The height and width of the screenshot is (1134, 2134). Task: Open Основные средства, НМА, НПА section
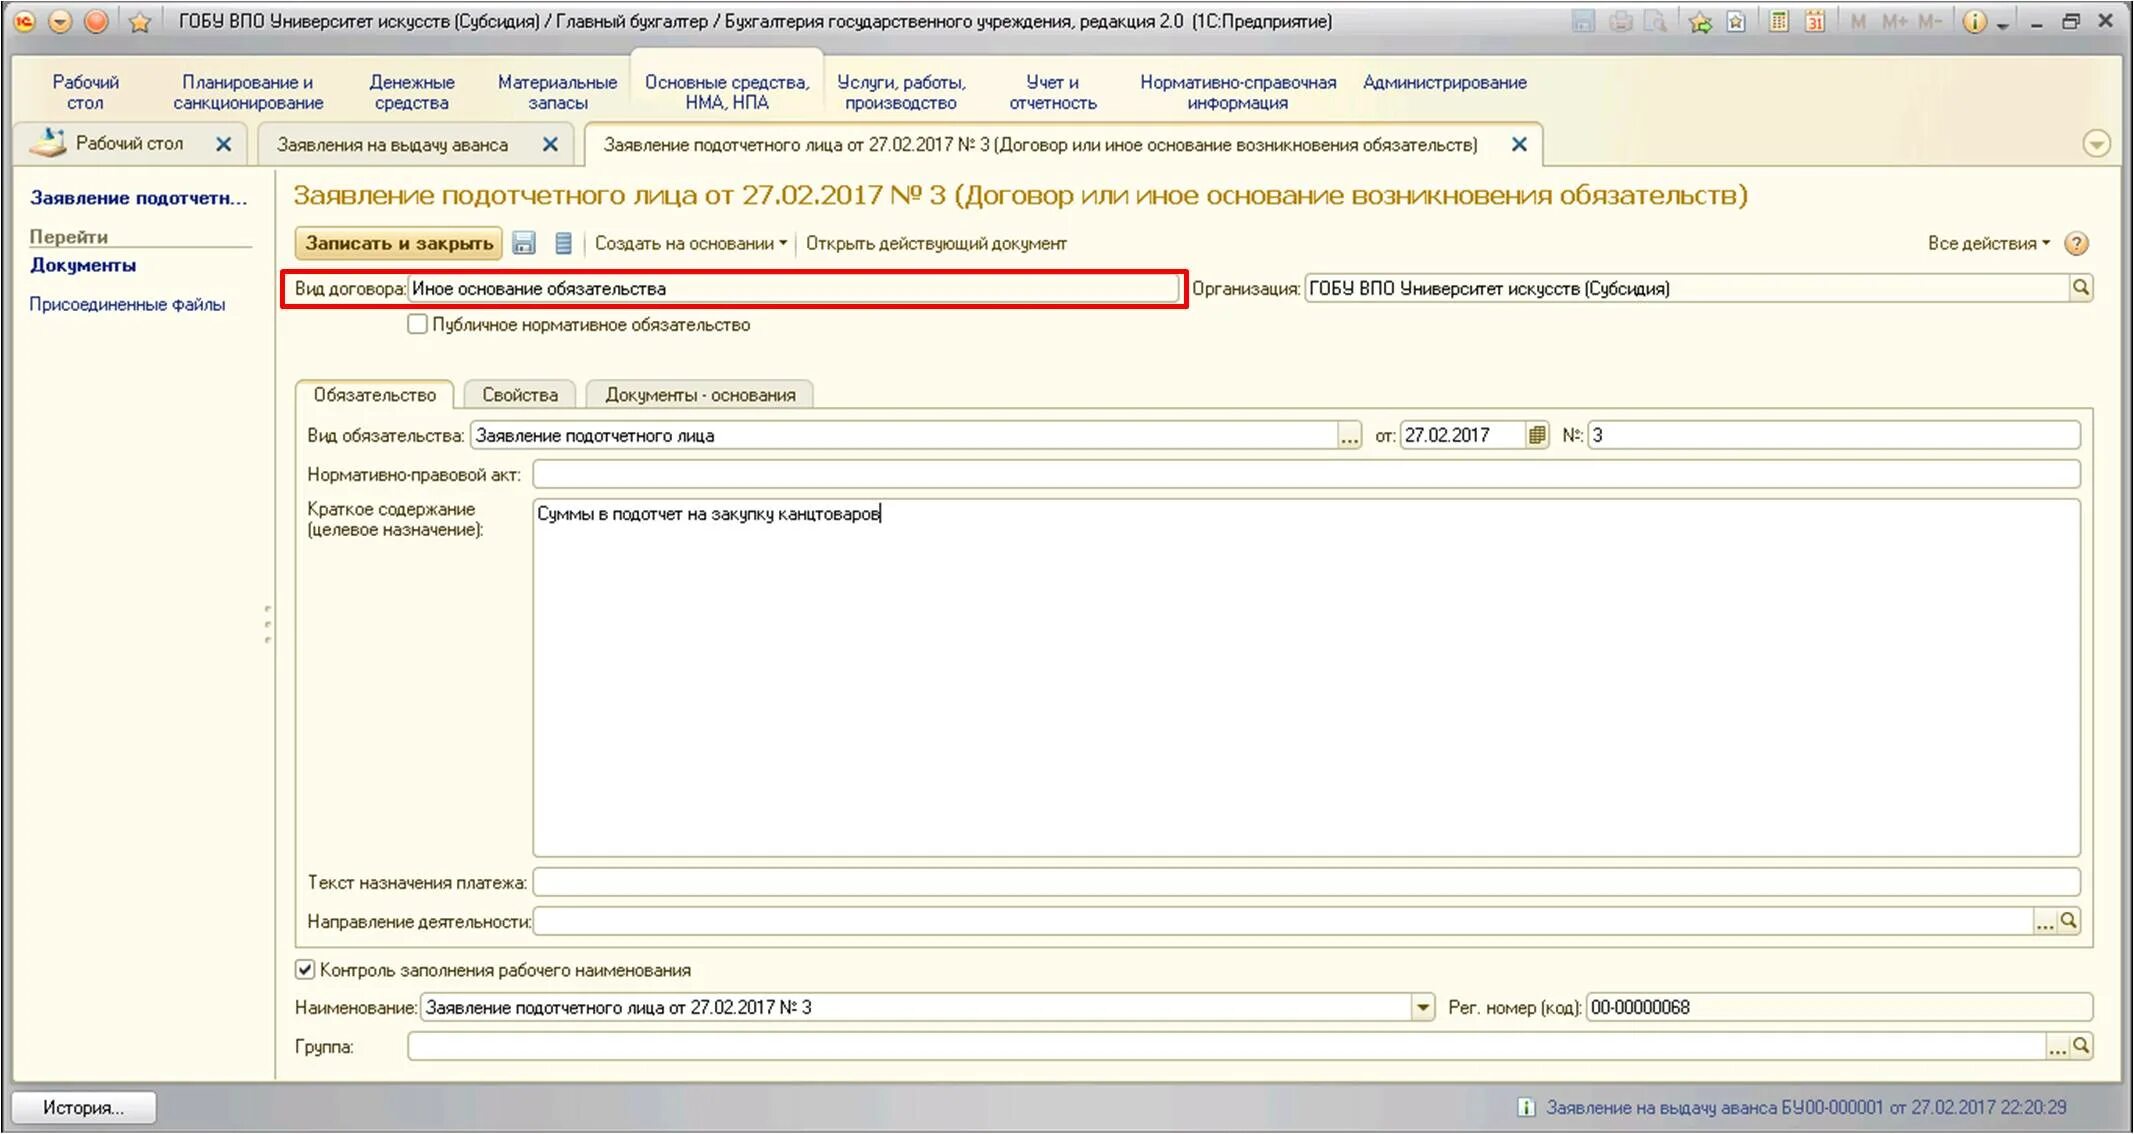click(727, 92)
